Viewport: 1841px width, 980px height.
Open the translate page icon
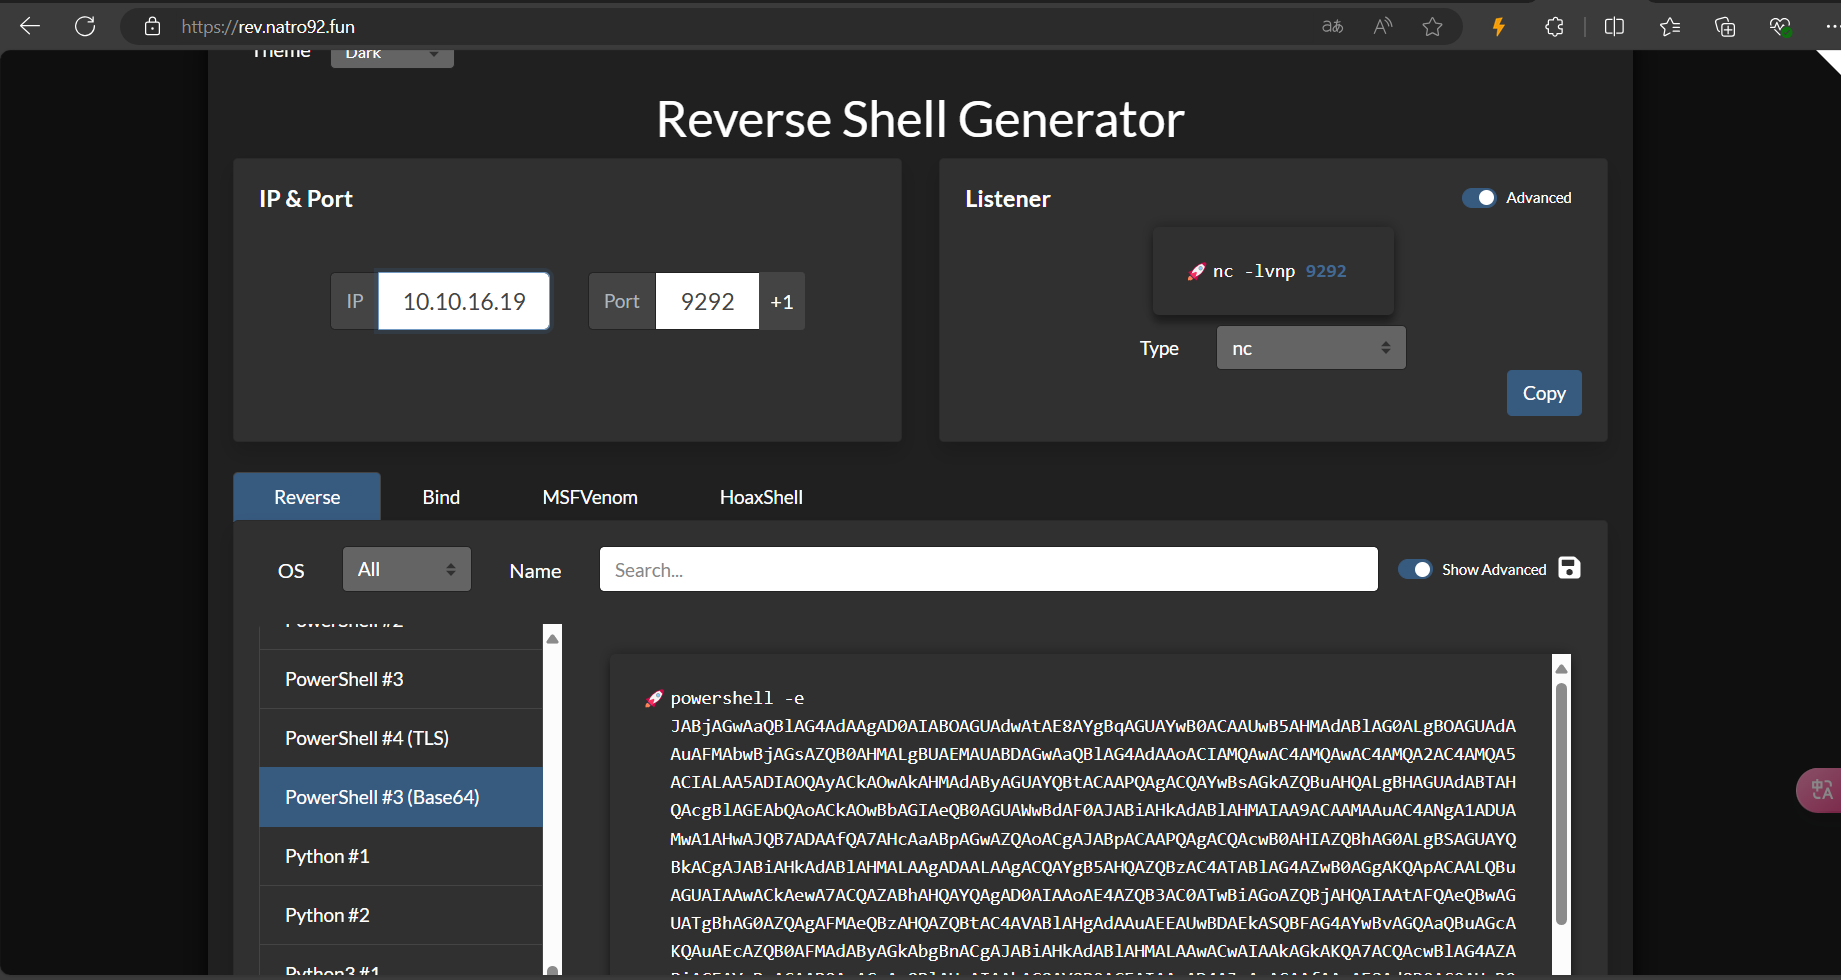tap(1332, 26)
